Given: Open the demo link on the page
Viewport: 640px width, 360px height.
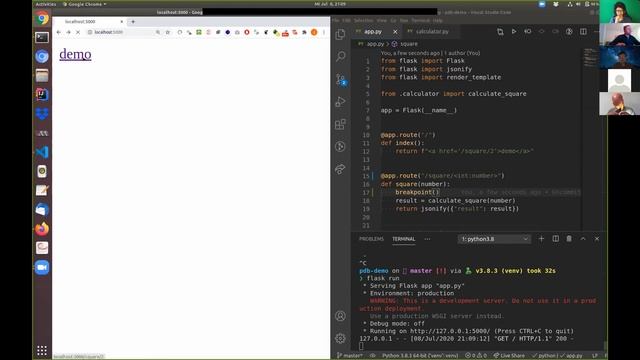Looking at the screenshot, I should [75, 54].
